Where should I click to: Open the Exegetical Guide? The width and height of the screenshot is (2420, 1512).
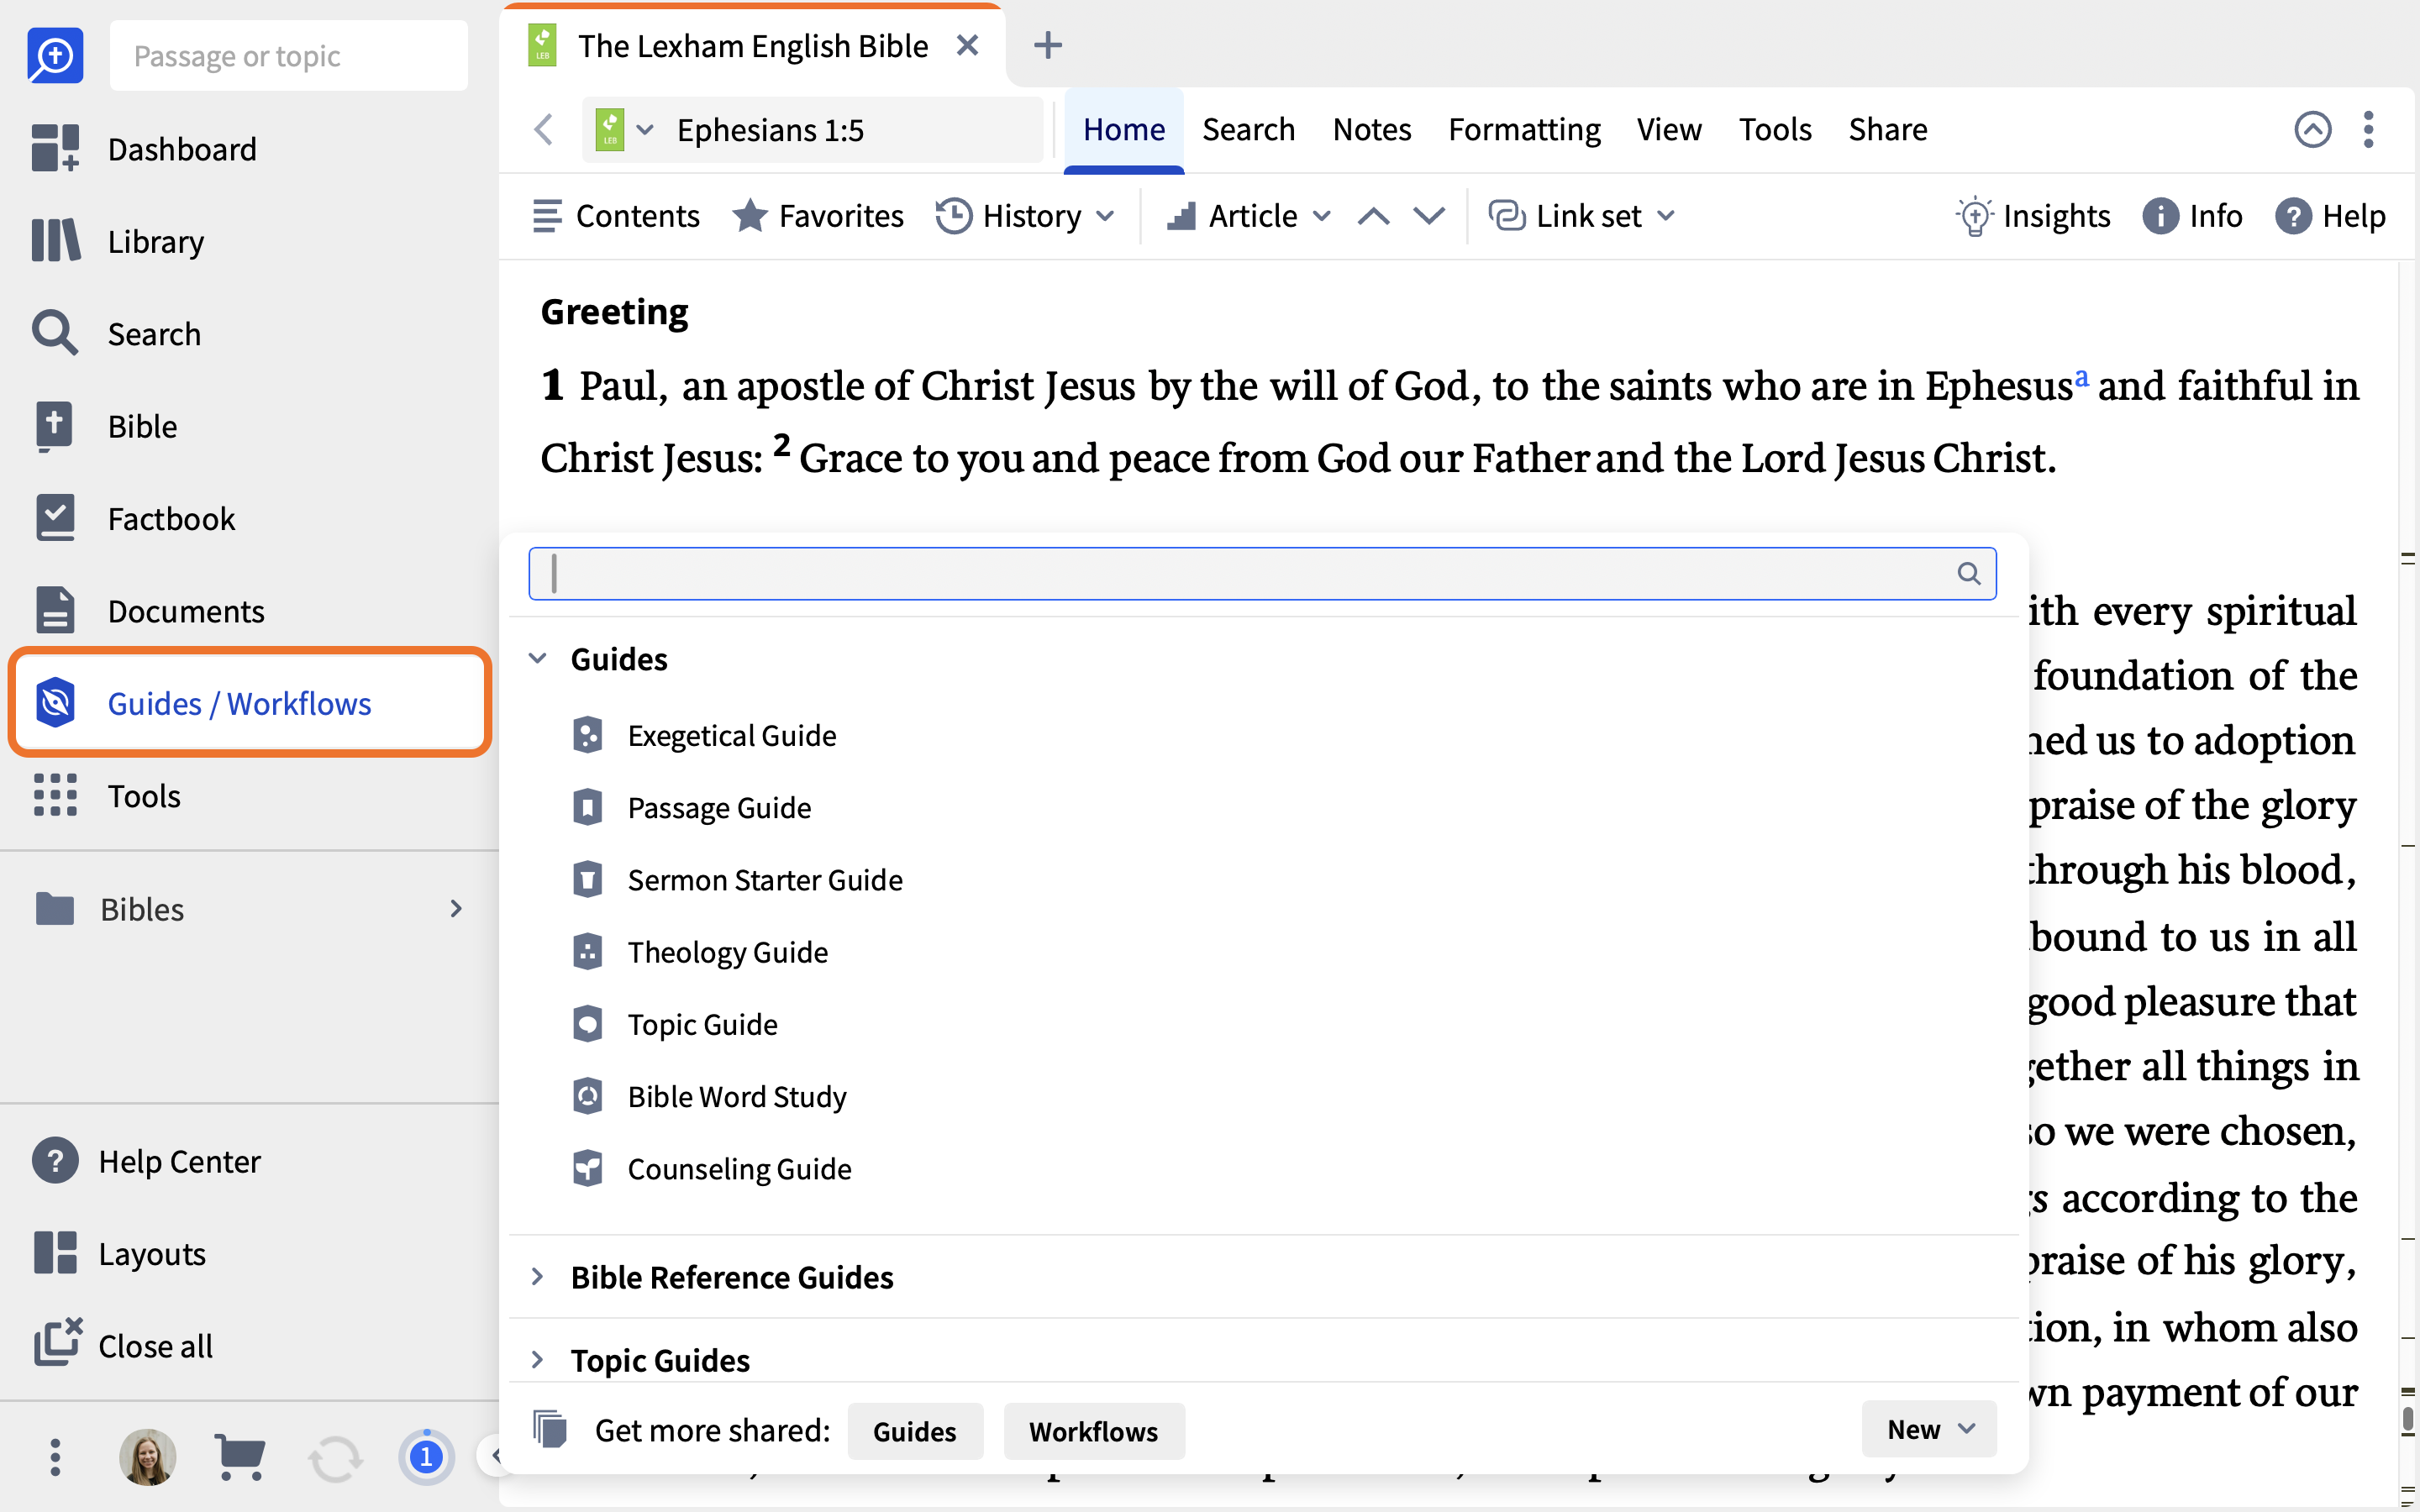704,735
